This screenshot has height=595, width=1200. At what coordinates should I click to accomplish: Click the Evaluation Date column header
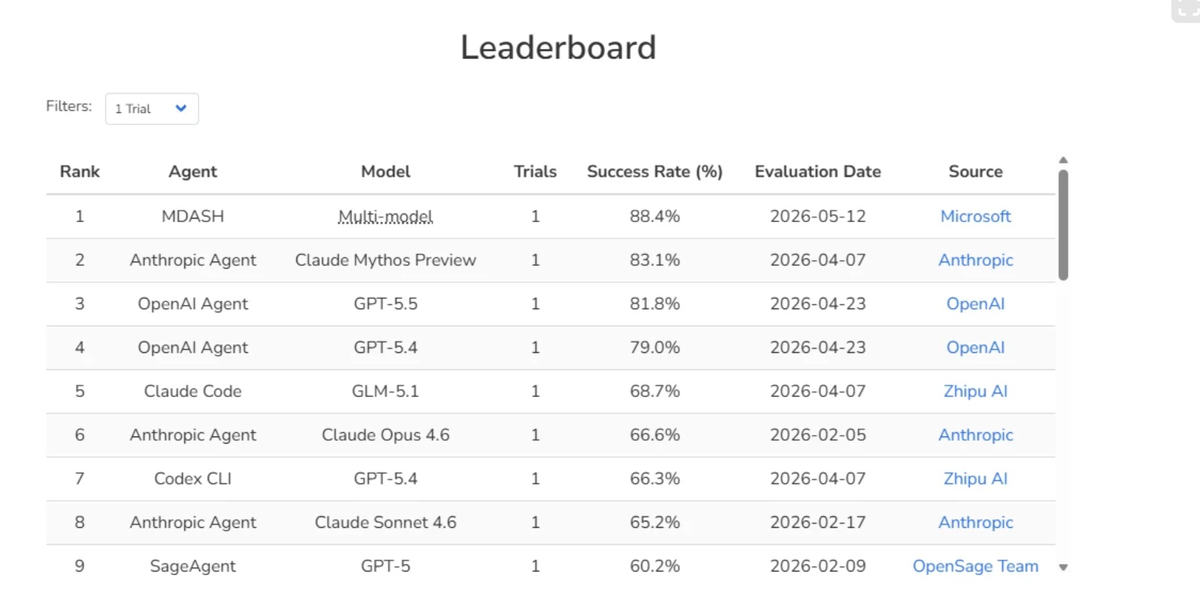(818, 172)
